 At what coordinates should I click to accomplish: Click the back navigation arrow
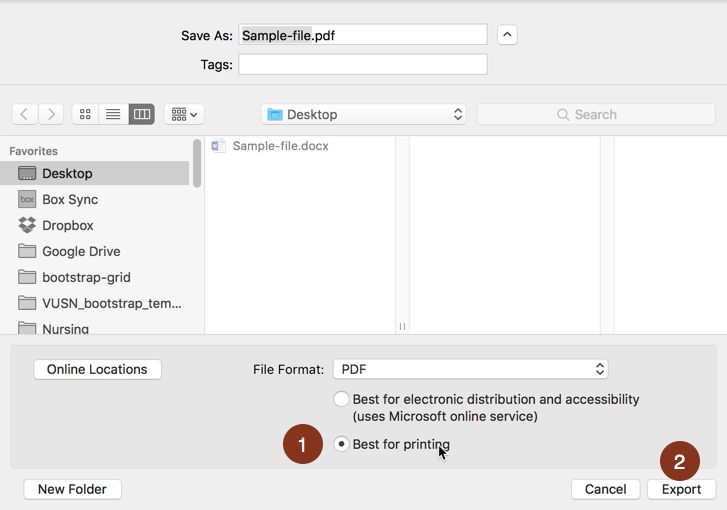(x=25, y=114)
